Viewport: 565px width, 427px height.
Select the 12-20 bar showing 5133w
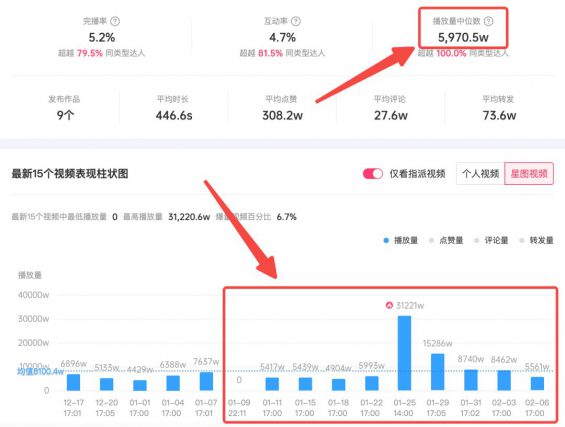[107, 384]
